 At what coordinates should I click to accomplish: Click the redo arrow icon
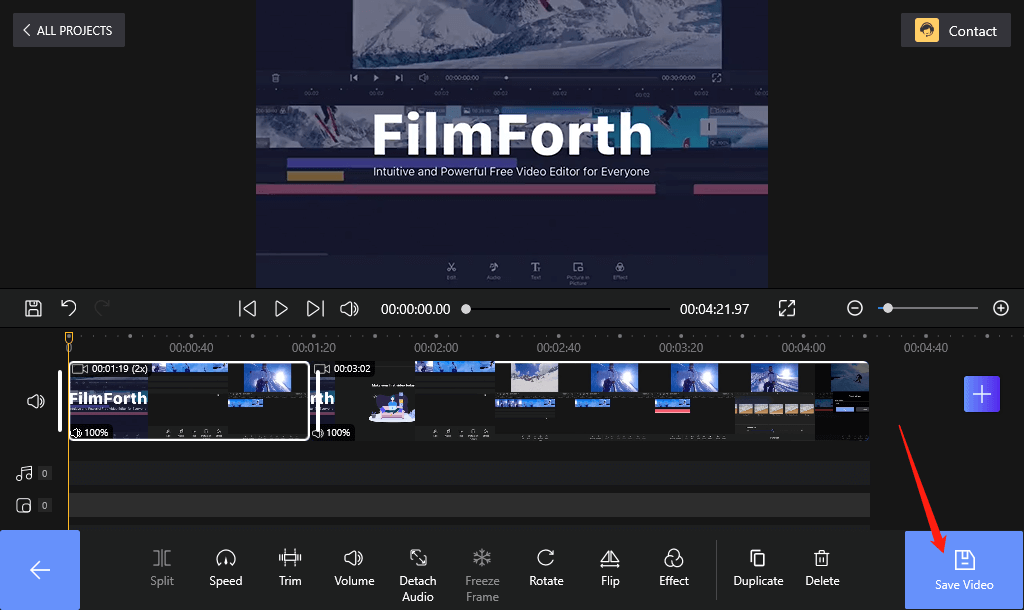point(102,308)
